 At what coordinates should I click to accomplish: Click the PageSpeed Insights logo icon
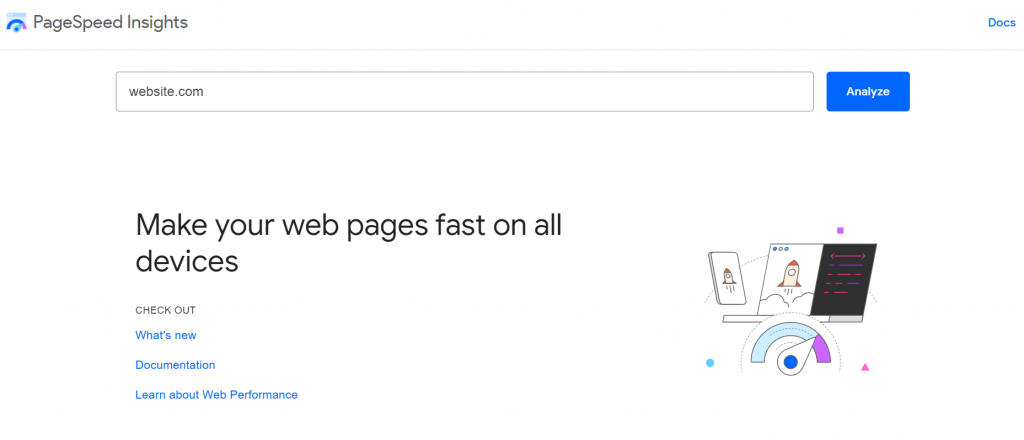pos(17,23)
